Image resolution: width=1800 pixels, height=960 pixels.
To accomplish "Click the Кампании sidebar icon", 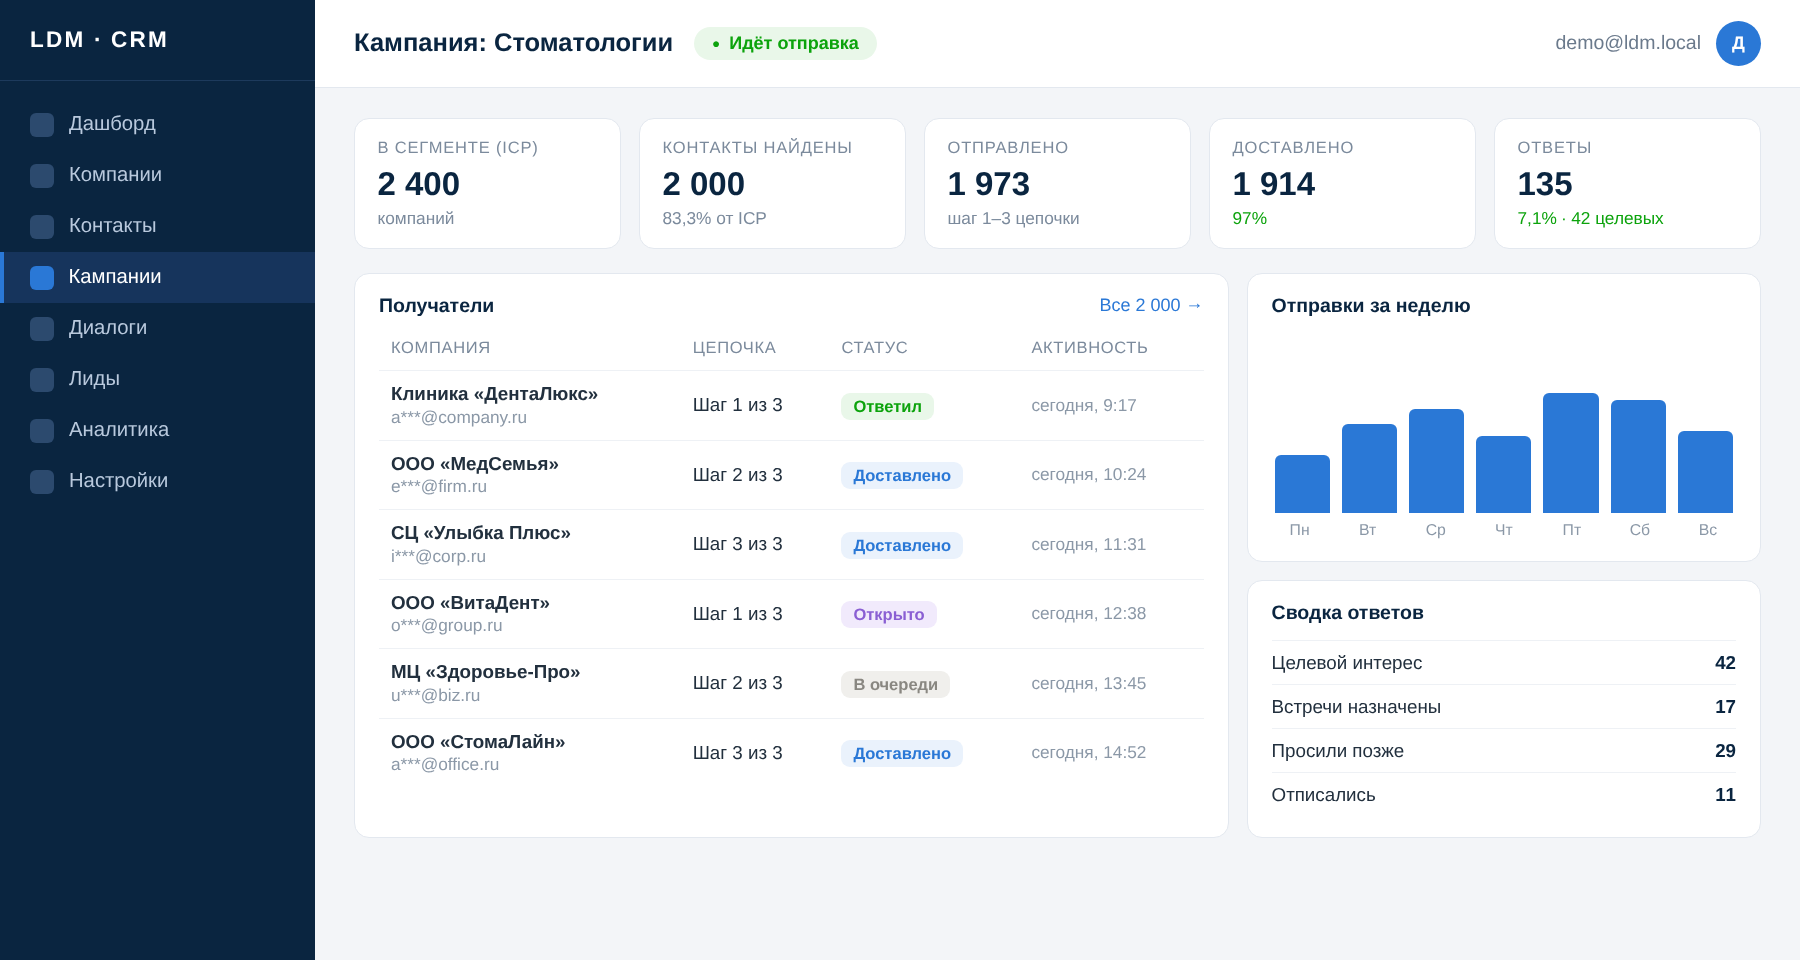I will 42,278.
